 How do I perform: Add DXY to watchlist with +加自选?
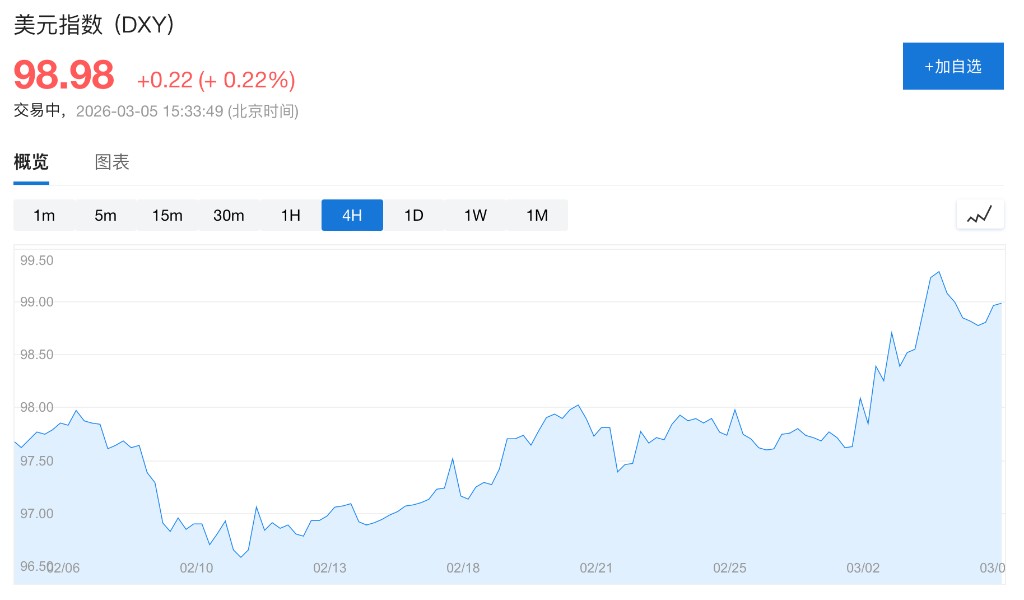point(953,66)
